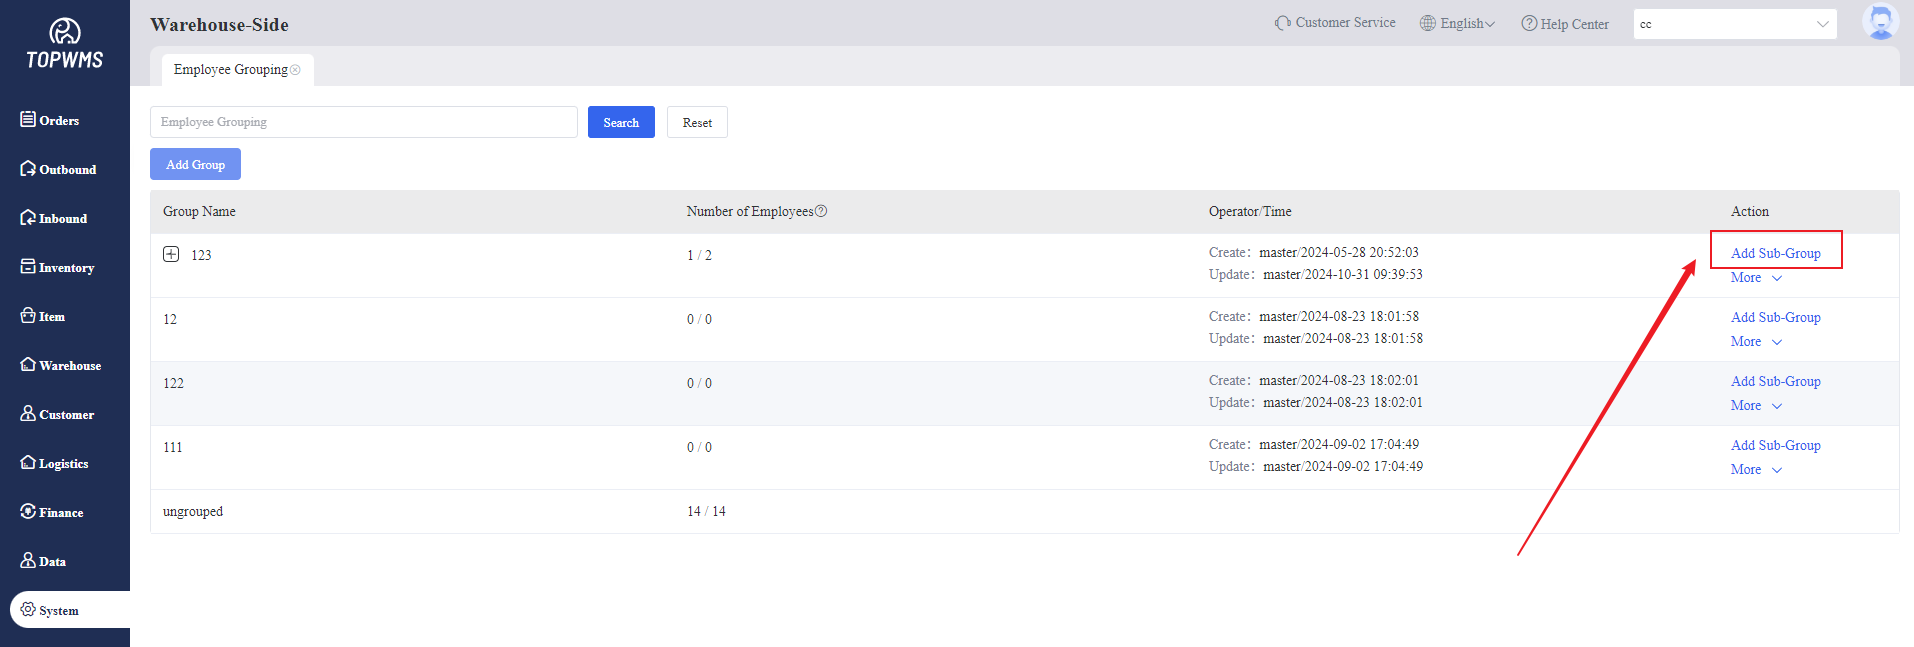Click the Number of Employees help icon
1914x647 pixels.
[x=821, y=211]
